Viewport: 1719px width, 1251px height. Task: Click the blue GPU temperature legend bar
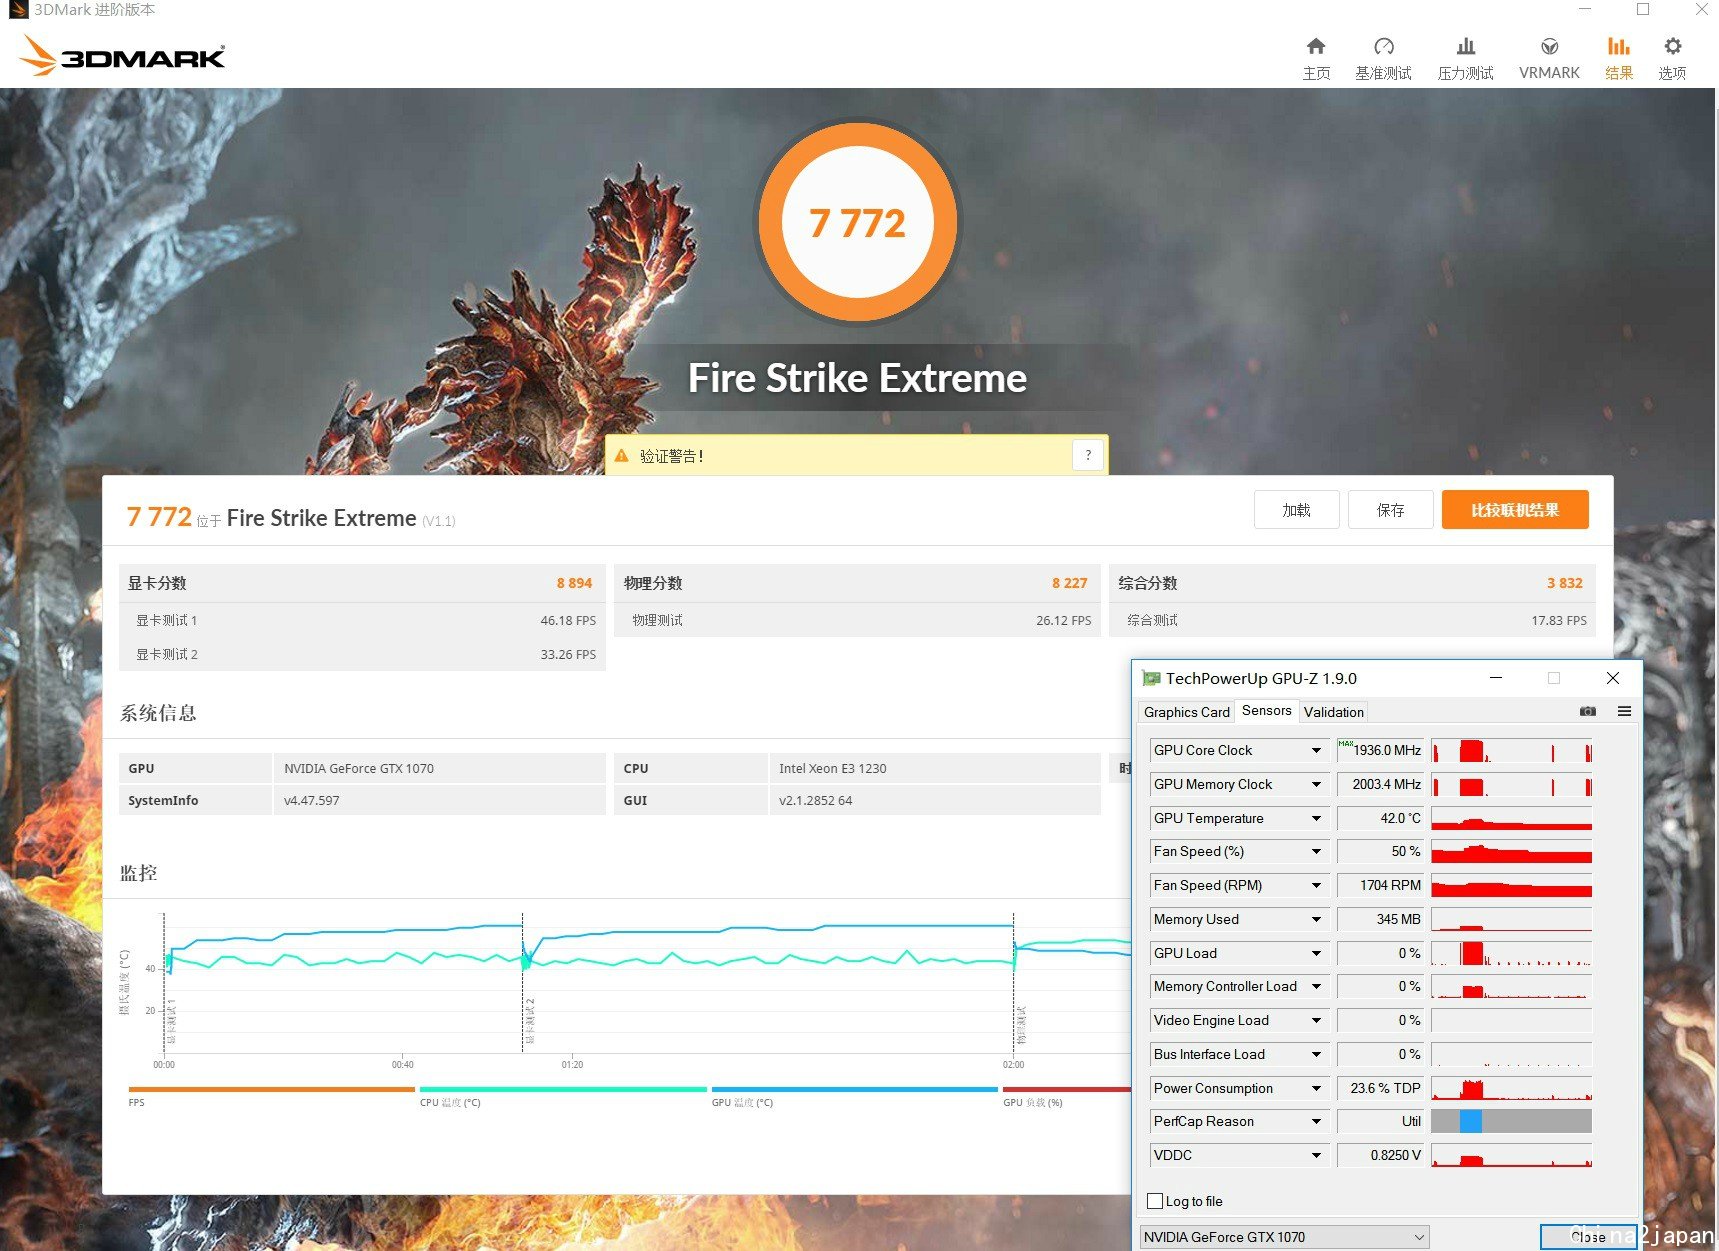pyautogui.click(x=854, y=1089)
